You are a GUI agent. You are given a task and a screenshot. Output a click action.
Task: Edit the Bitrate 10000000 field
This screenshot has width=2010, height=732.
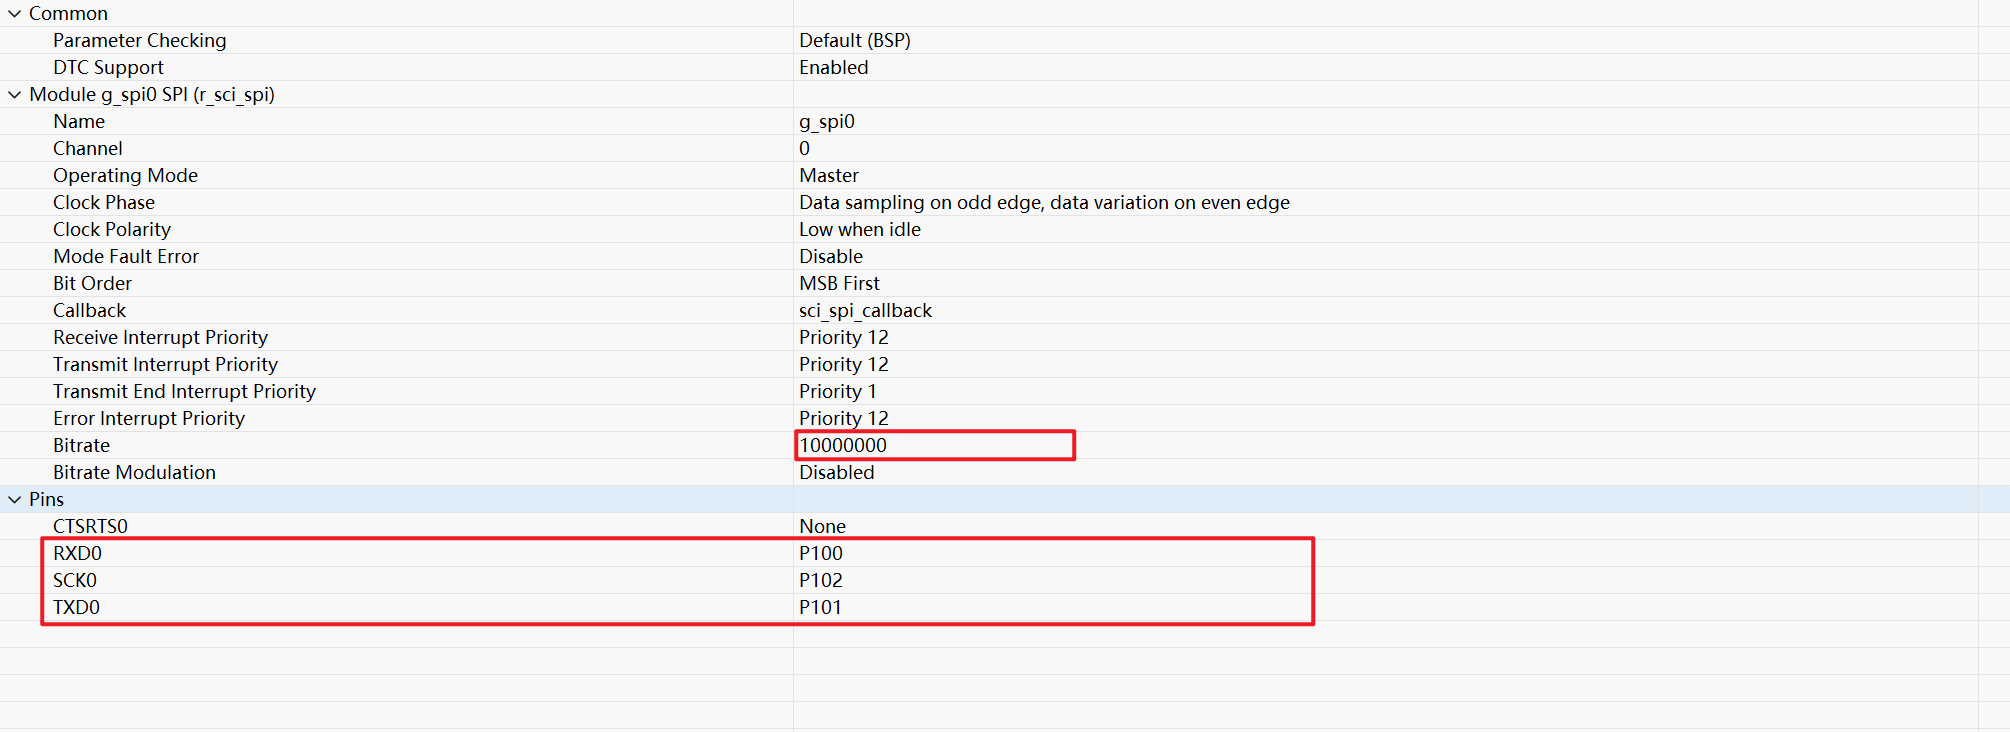click(935, 445)
